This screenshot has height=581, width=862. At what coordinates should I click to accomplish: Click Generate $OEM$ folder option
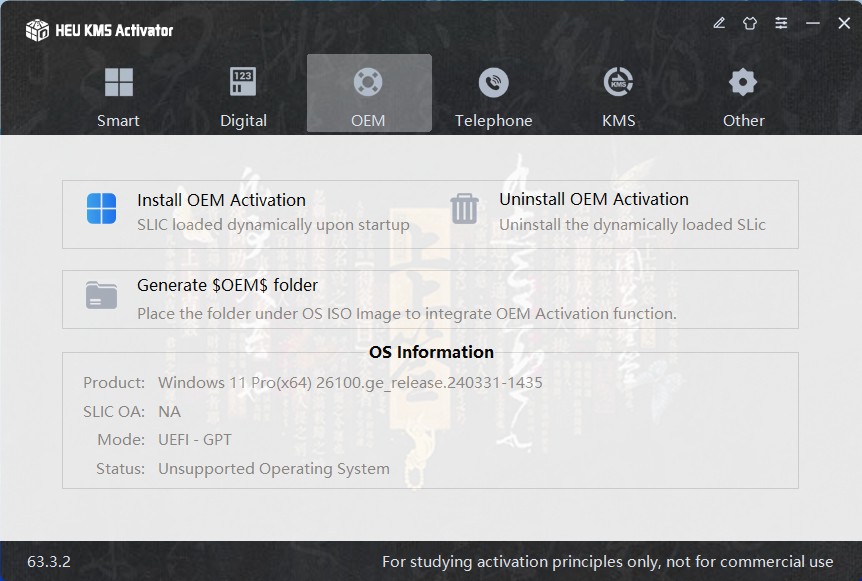pyautogui.click(x=227, y=285)
